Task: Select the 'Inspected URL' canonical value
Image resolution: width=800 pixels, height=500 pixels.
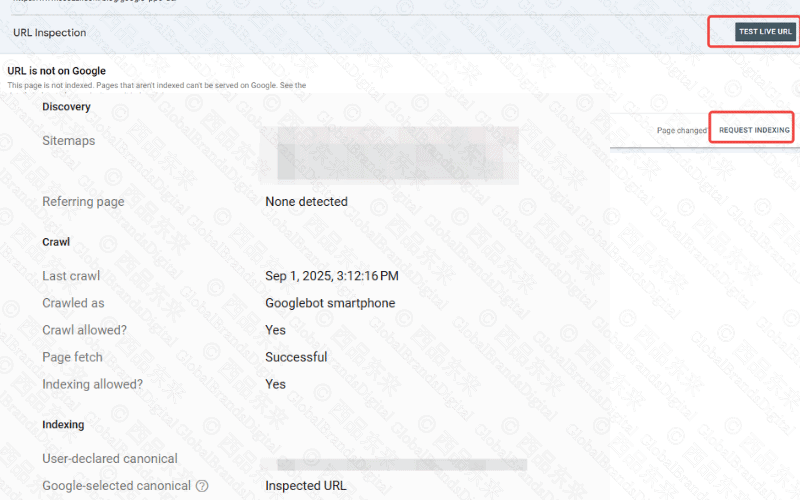Action: (x=306, y=486)
